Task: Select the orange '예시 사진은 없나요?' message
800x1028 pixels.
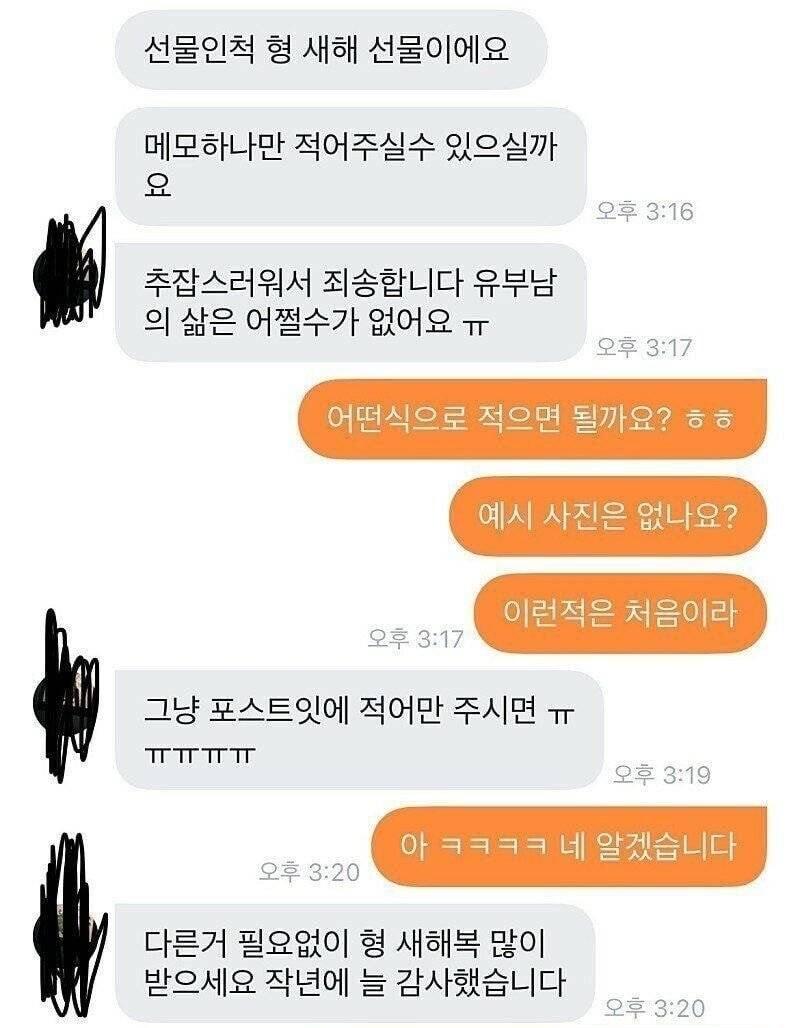Action: point(608,516)
